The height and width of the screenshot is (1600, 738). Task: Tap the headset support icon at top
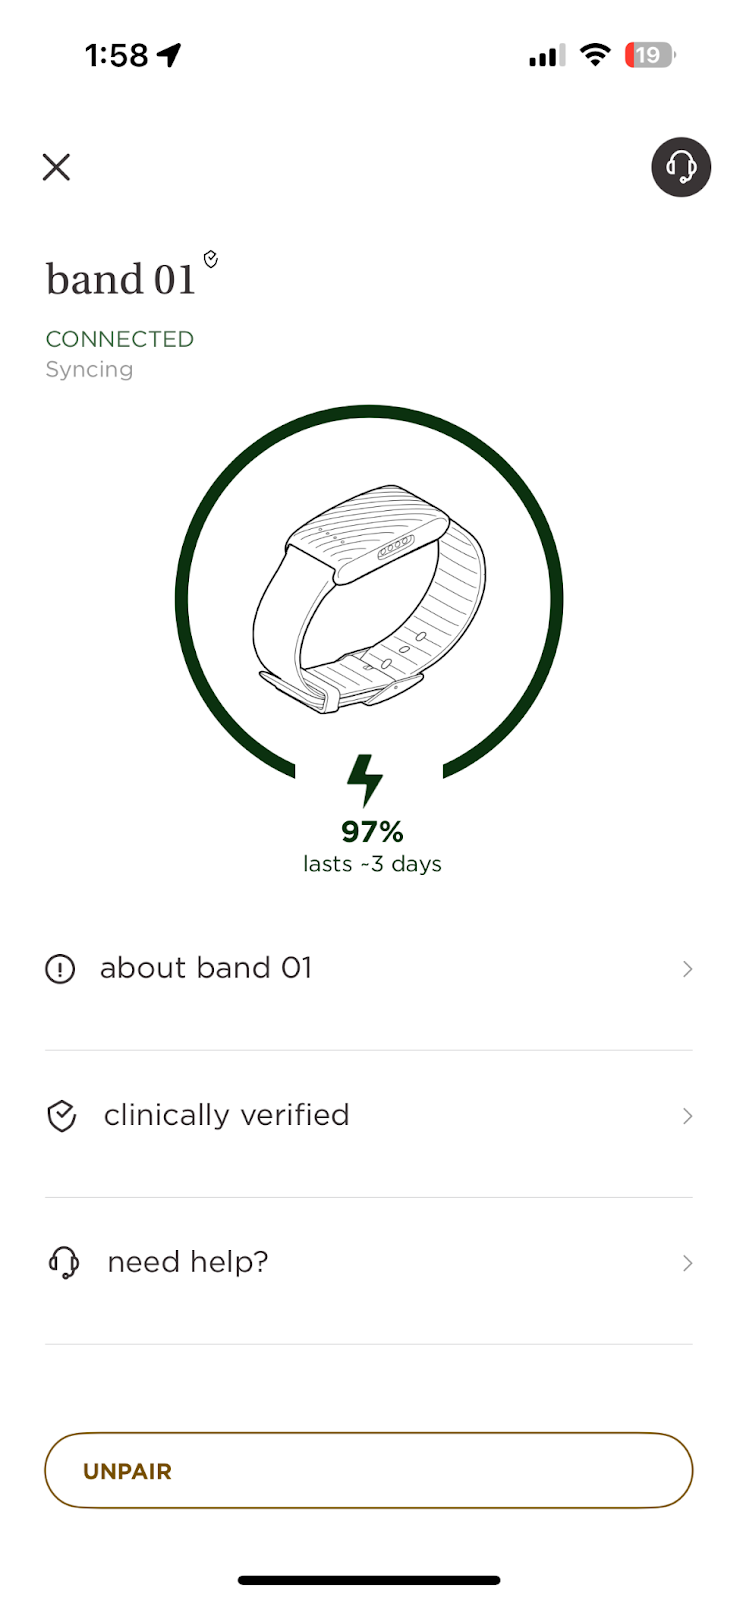[x=681, y=167]
